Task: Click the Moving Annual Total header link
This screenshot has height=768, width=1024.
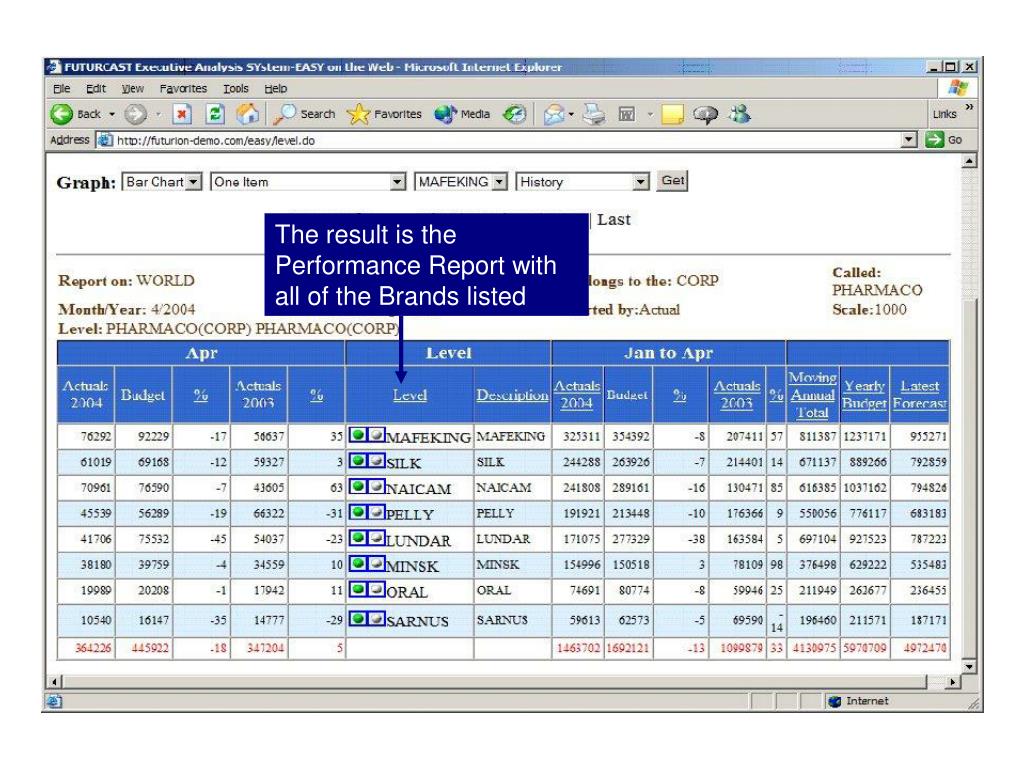Action: [x=812, y=394]
